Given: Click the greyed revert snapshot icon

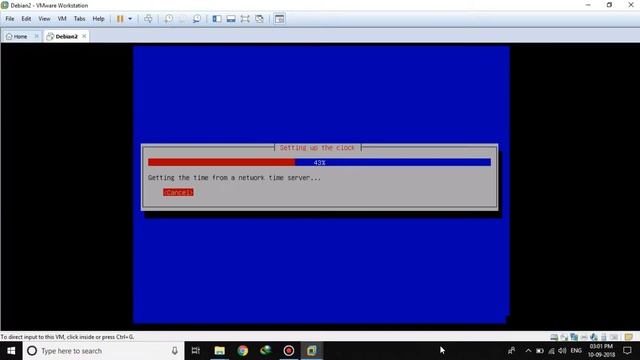Looking at the screenshot, I should [182, 19].
